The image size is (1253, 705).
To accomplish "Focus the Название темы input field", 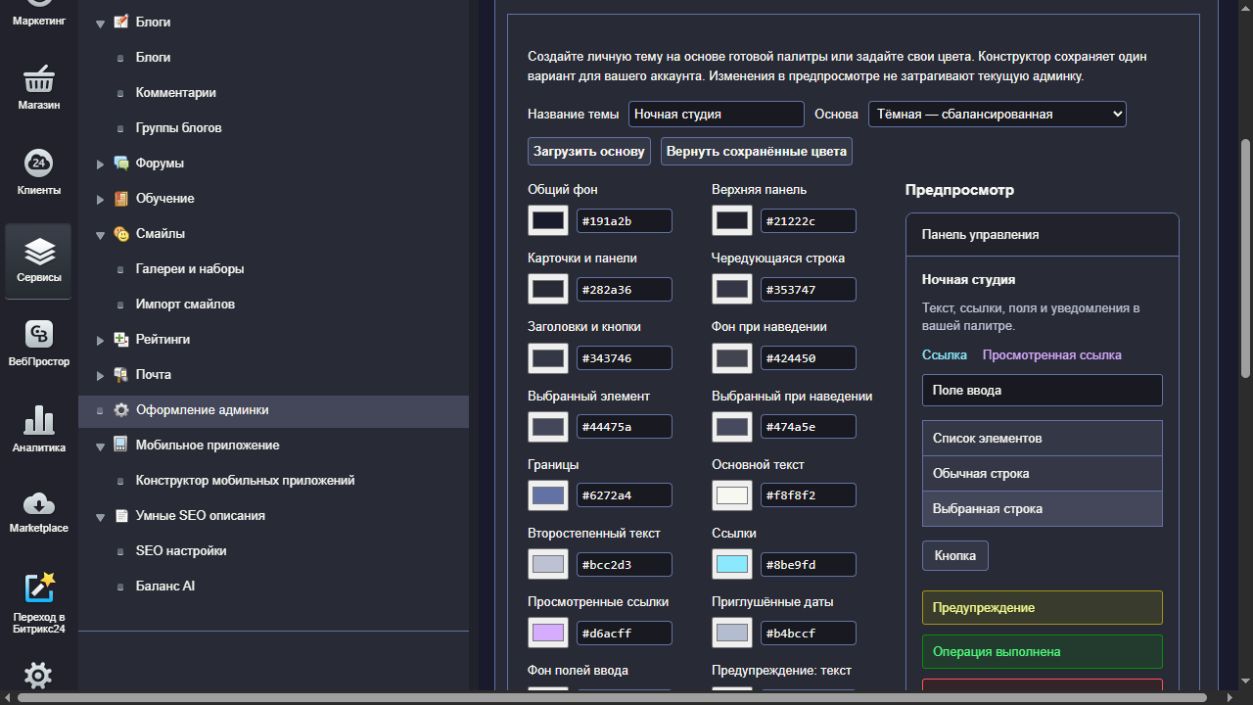I will (x=716, y=114).
